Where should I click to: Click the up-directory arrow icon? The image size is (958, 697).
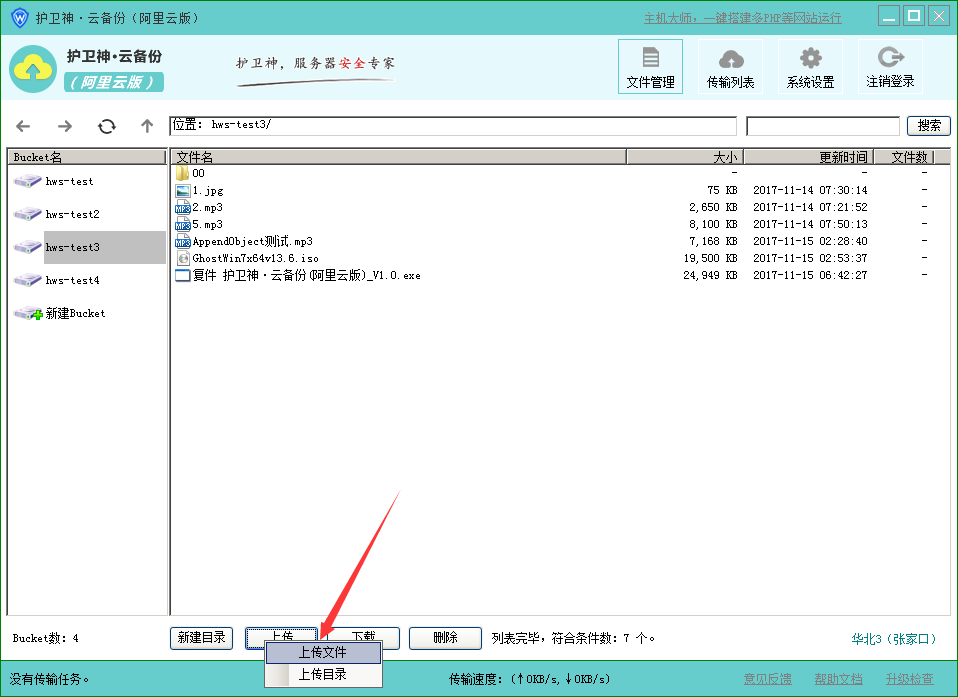147,126
